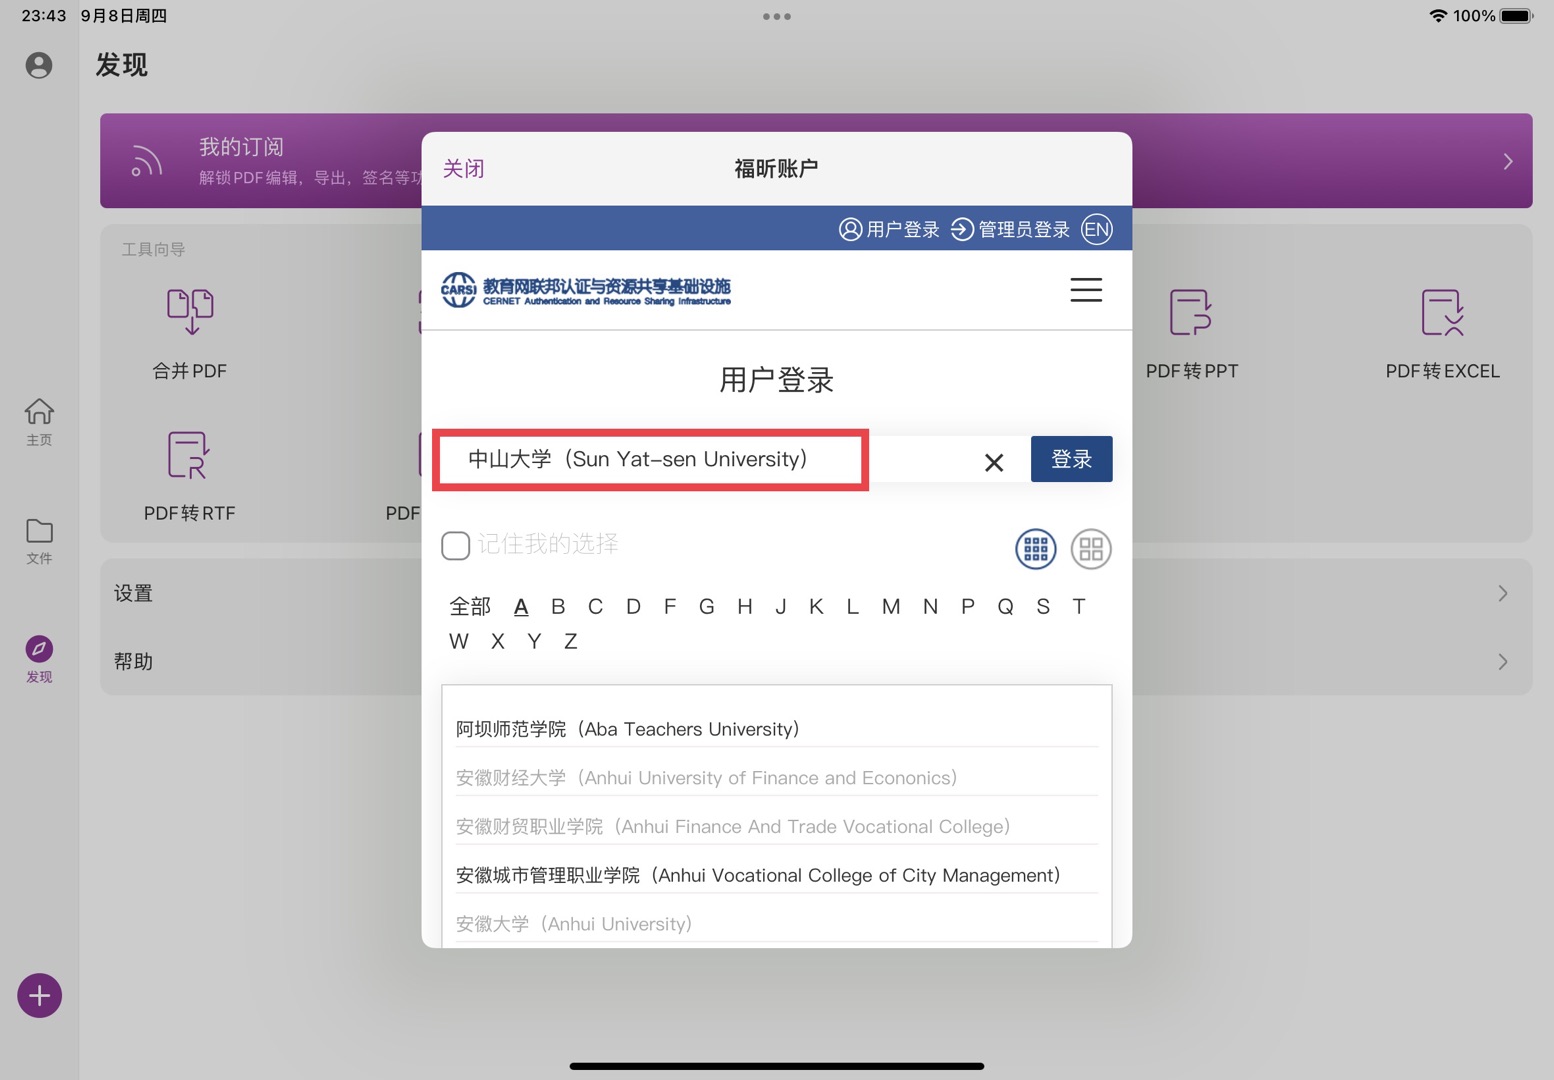Check the battery status icon
This screenshot has height=1080, width=1554.
coord(1517,16)
